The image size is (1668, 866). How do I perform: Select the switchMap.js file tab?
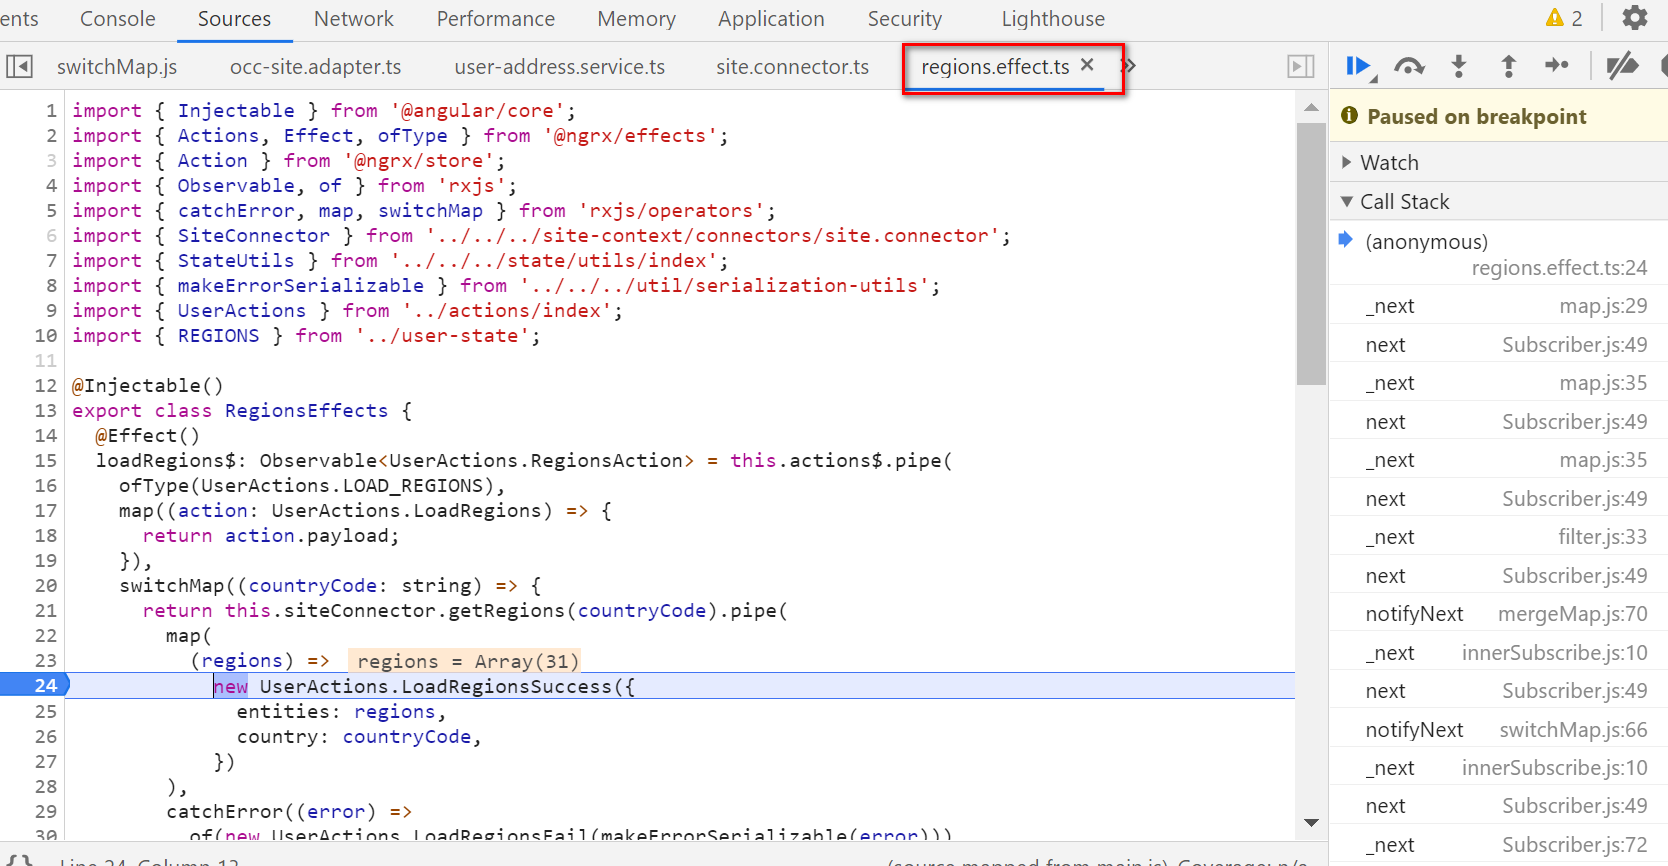tap(117, 67)
